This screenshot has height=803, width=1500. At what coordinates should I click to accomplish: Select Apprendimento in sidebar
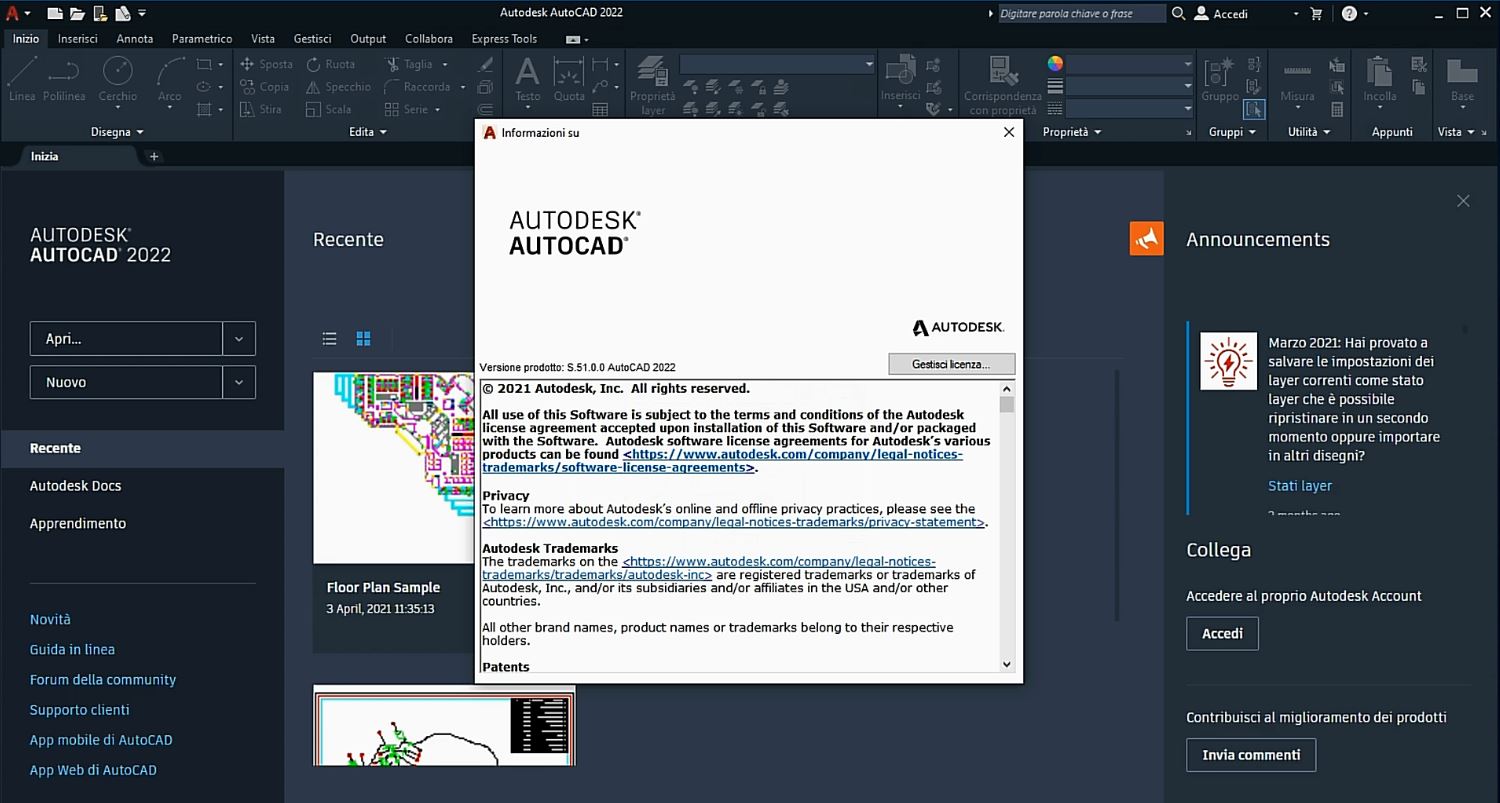78,523
